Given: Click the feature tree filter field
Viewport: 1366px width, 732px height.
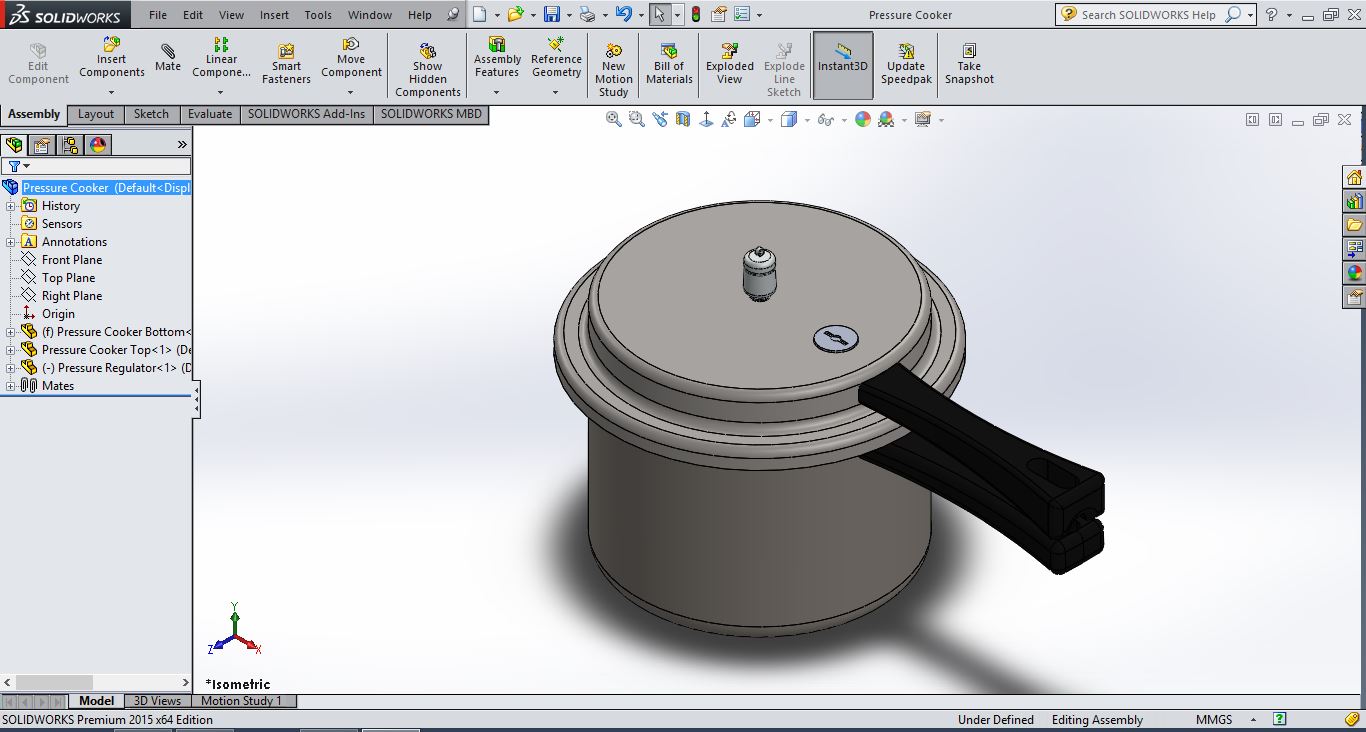Looking at the screenshot, I should (97, 166).
